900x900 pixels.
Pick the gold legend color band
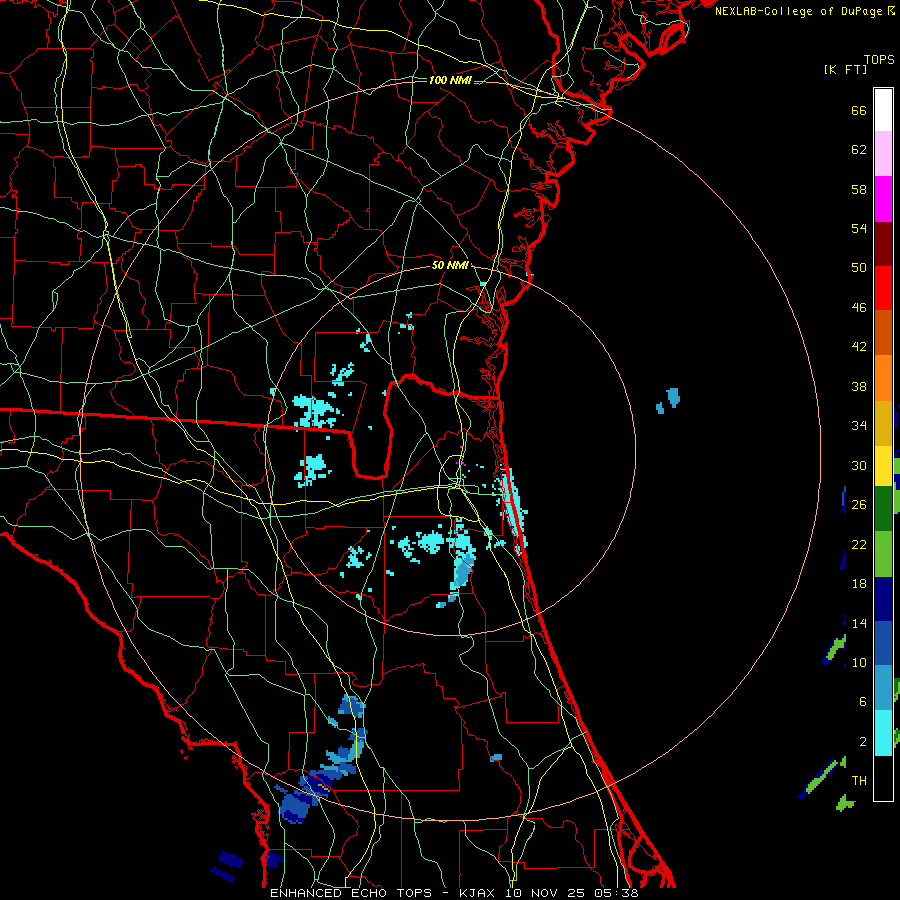tap(883, 423)
